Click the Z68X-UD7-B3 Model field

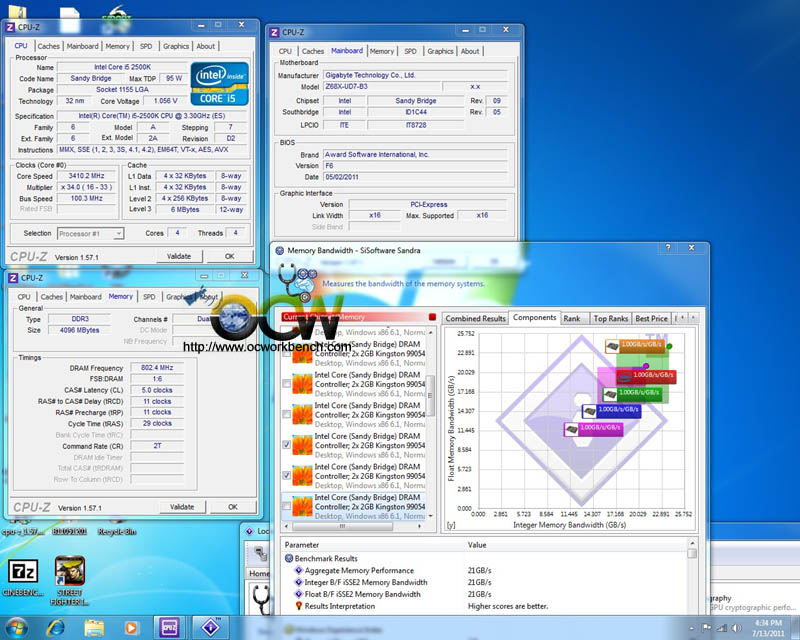click(382, 86)
